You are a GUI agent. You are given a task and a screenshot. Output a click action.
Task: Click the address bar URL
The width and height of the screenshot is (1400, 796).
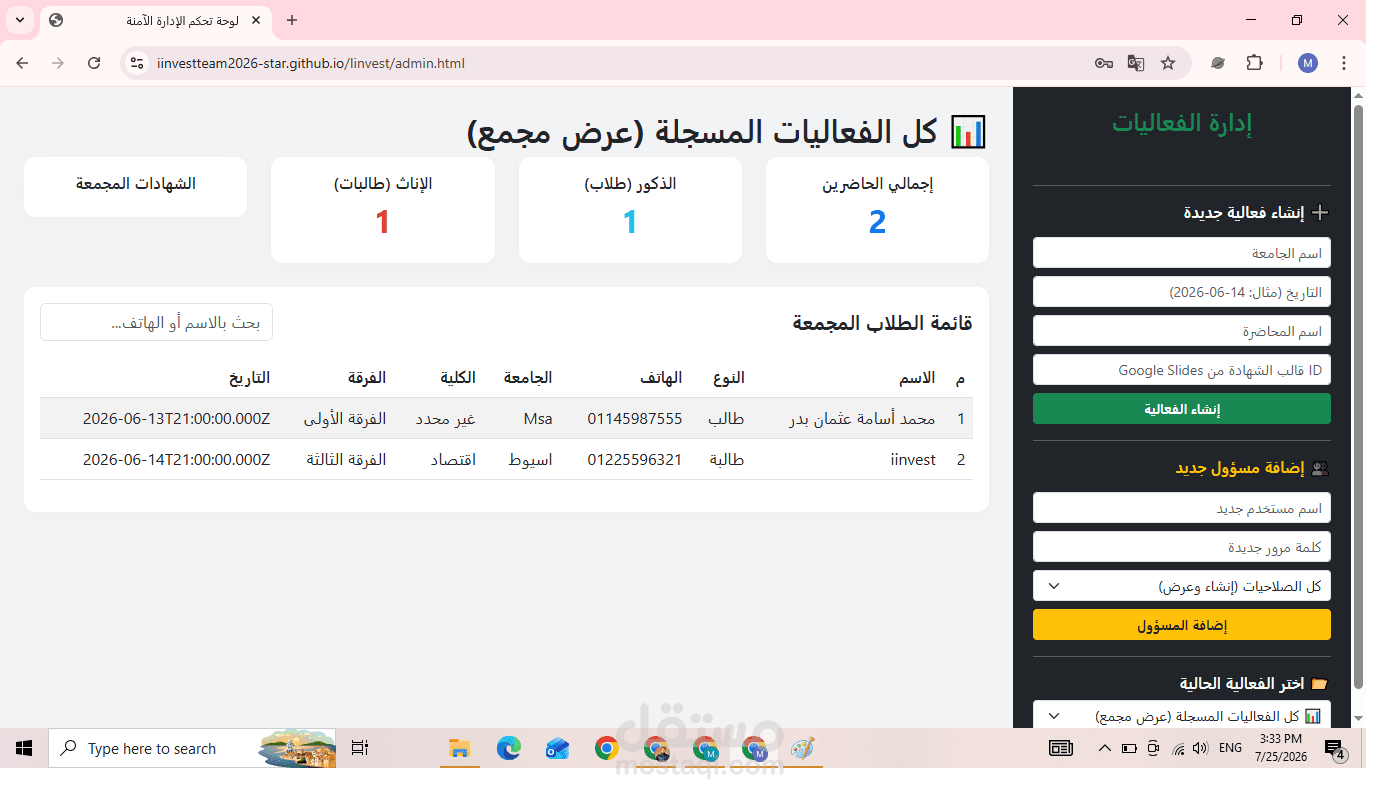pyautogui.click(x=310, y=63)
